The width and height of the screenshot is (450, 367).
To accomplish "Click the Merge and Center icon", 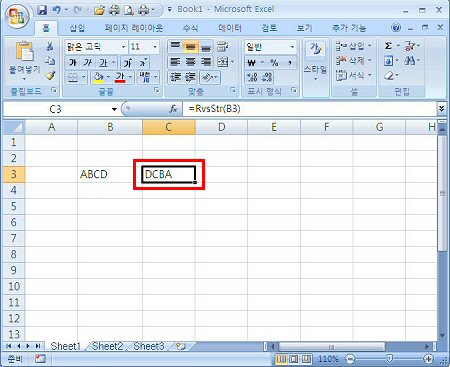I will [x=223, y=62].
